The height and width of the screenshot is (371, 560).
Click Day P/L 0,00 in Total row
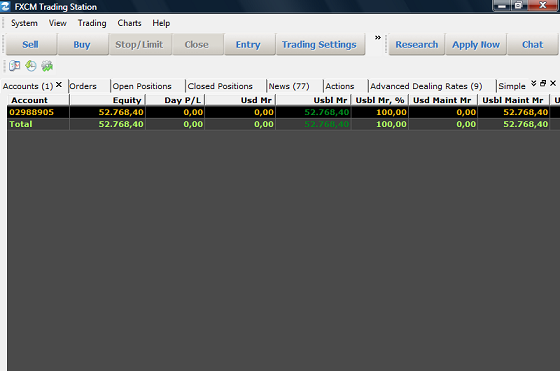click(193, 124)
